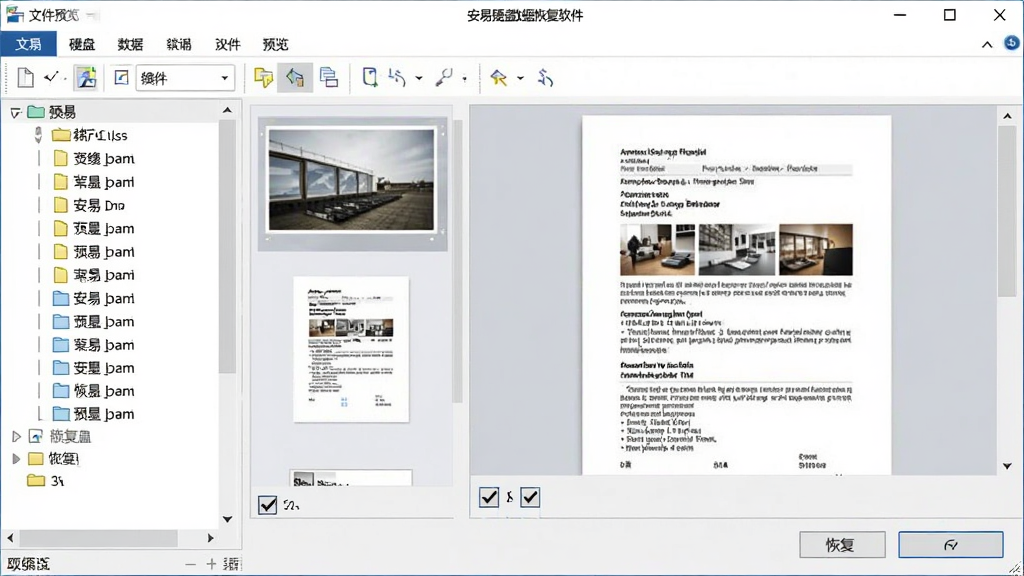Click the outlined button right of the 恢复 button

click(951, 545)
